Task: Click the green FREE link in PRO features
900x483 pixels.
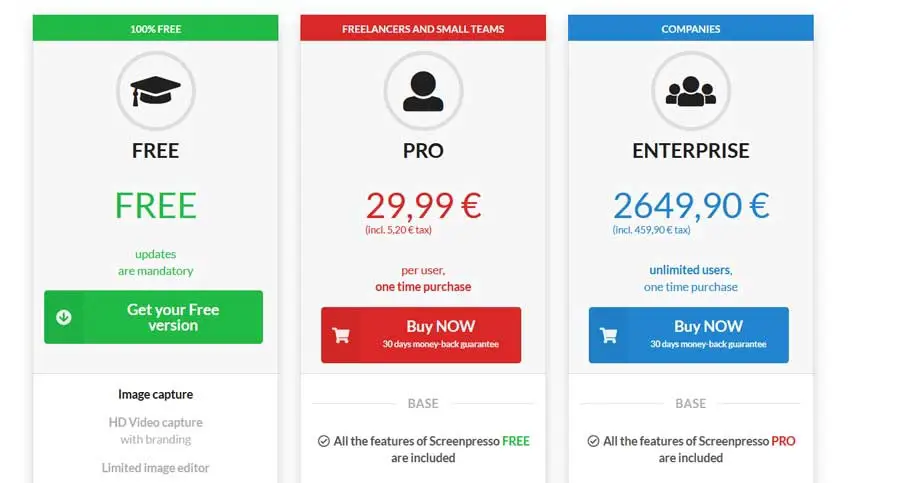Action: 516,441
